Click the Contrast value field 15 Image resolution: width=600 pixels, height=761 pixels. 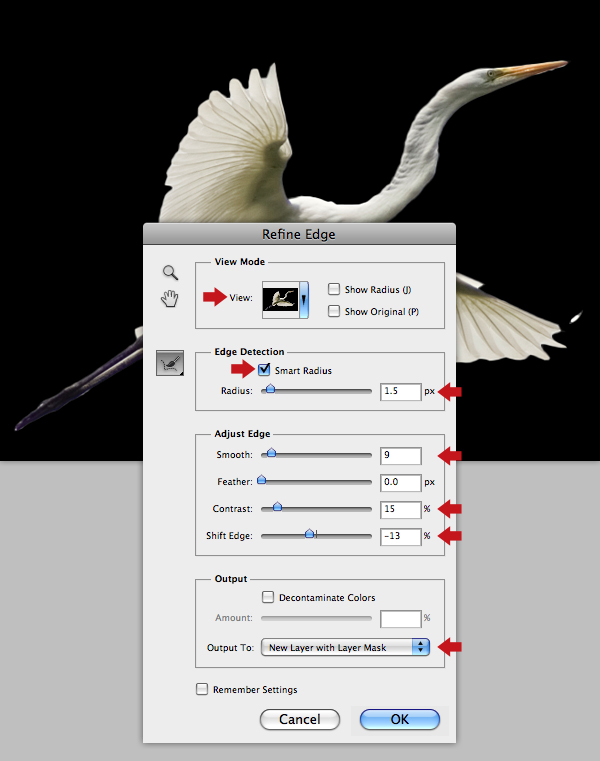(400, 510)
